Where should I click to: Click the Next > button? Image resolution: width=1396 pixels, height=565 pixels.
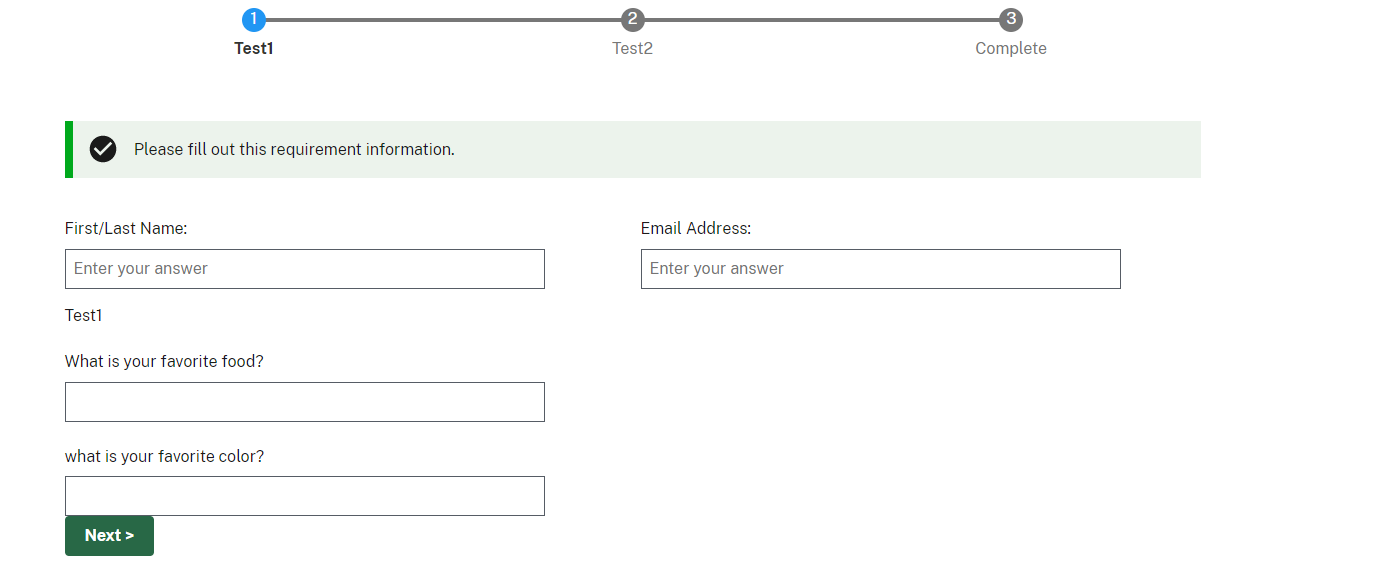pyautogui.click(x=109, y=536)
